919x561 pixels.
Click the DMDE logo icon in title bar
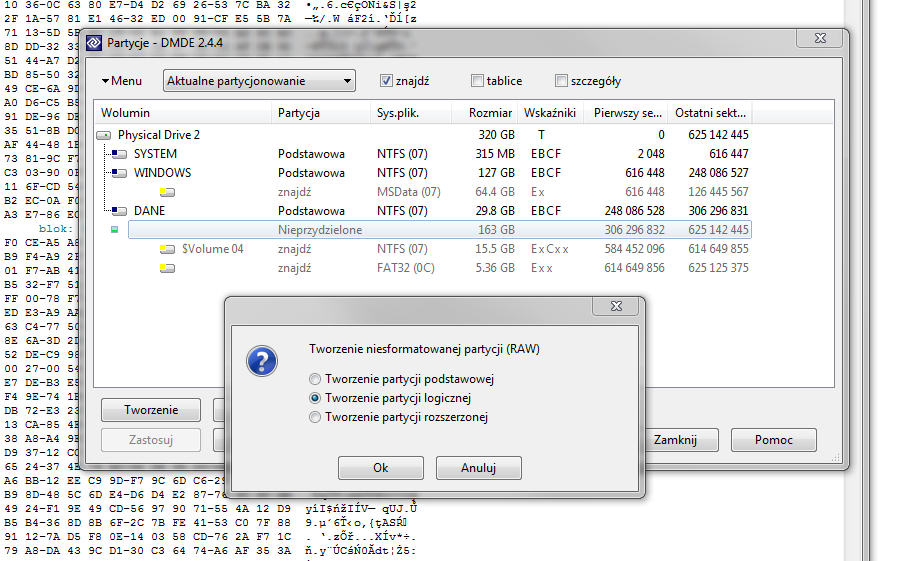click(x=94, y=43)
